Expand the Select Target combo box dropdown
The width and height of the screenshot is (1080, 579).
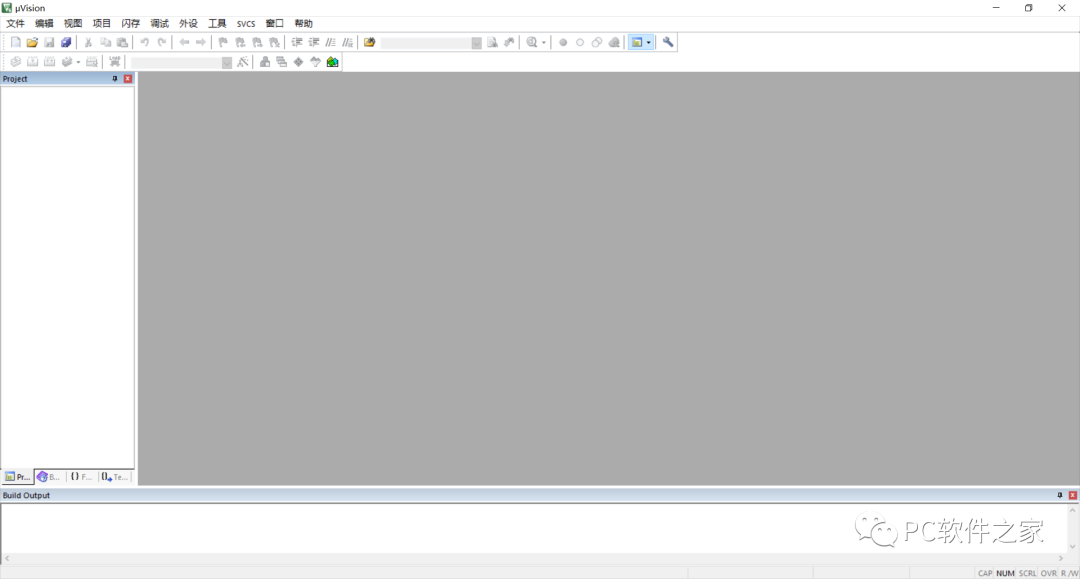point(227,63)
